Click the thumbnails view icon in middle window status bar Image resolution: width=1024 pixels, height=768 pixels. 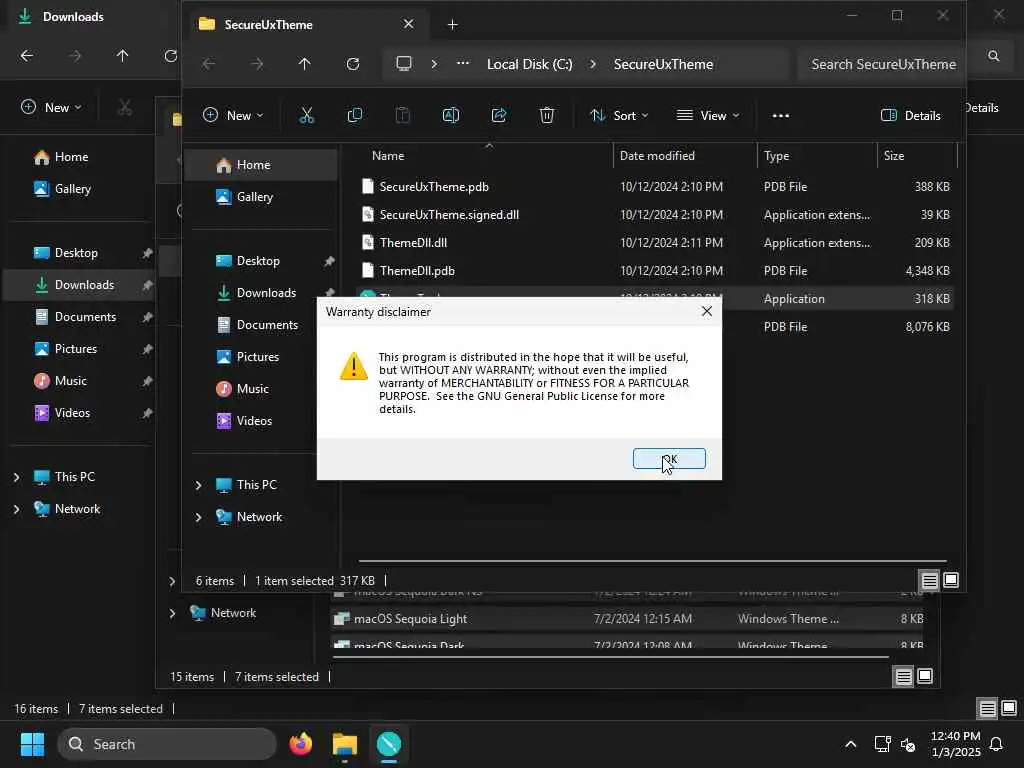click(925, 677)
